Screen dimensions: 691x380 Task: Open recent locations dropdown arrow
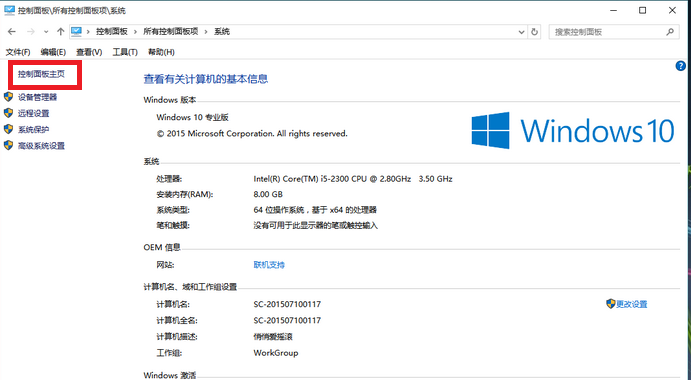coord(46,32)
